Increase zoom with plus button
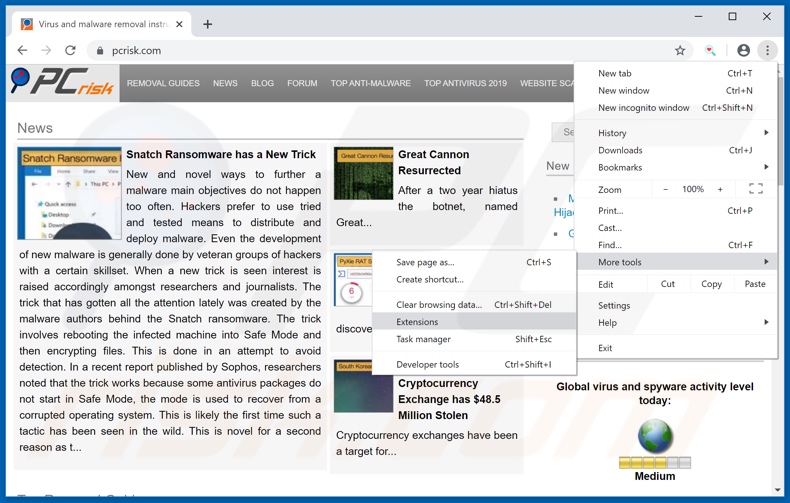The height and width of the screenshot is (503, 790). coord(720,189)
